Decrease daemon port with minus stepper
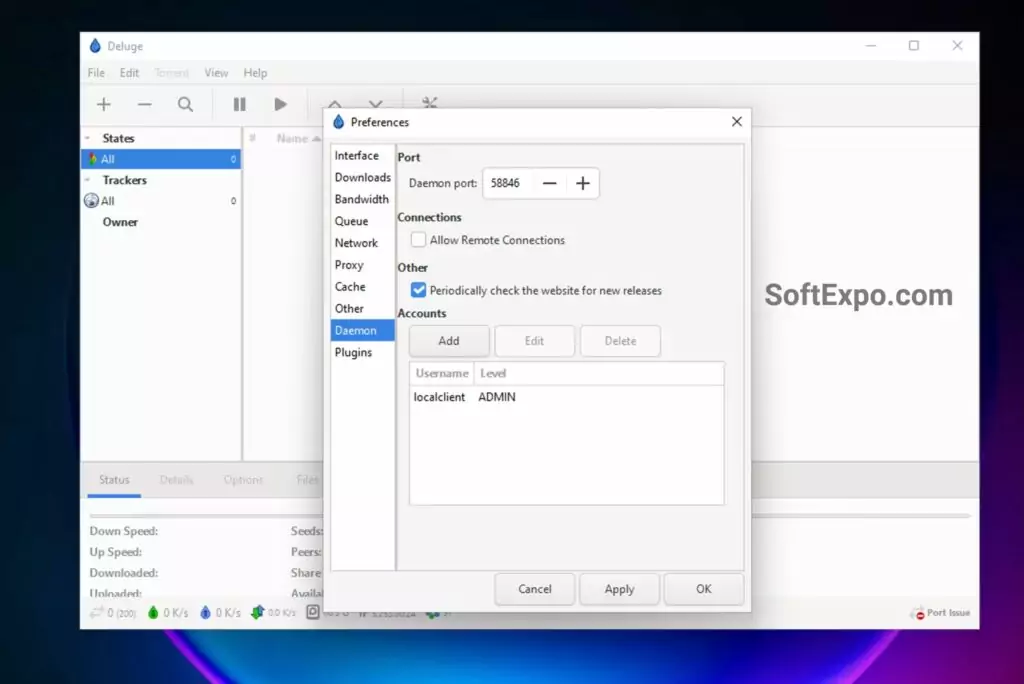The width and height of the screenshot is (1024, 684). (549, 183)
